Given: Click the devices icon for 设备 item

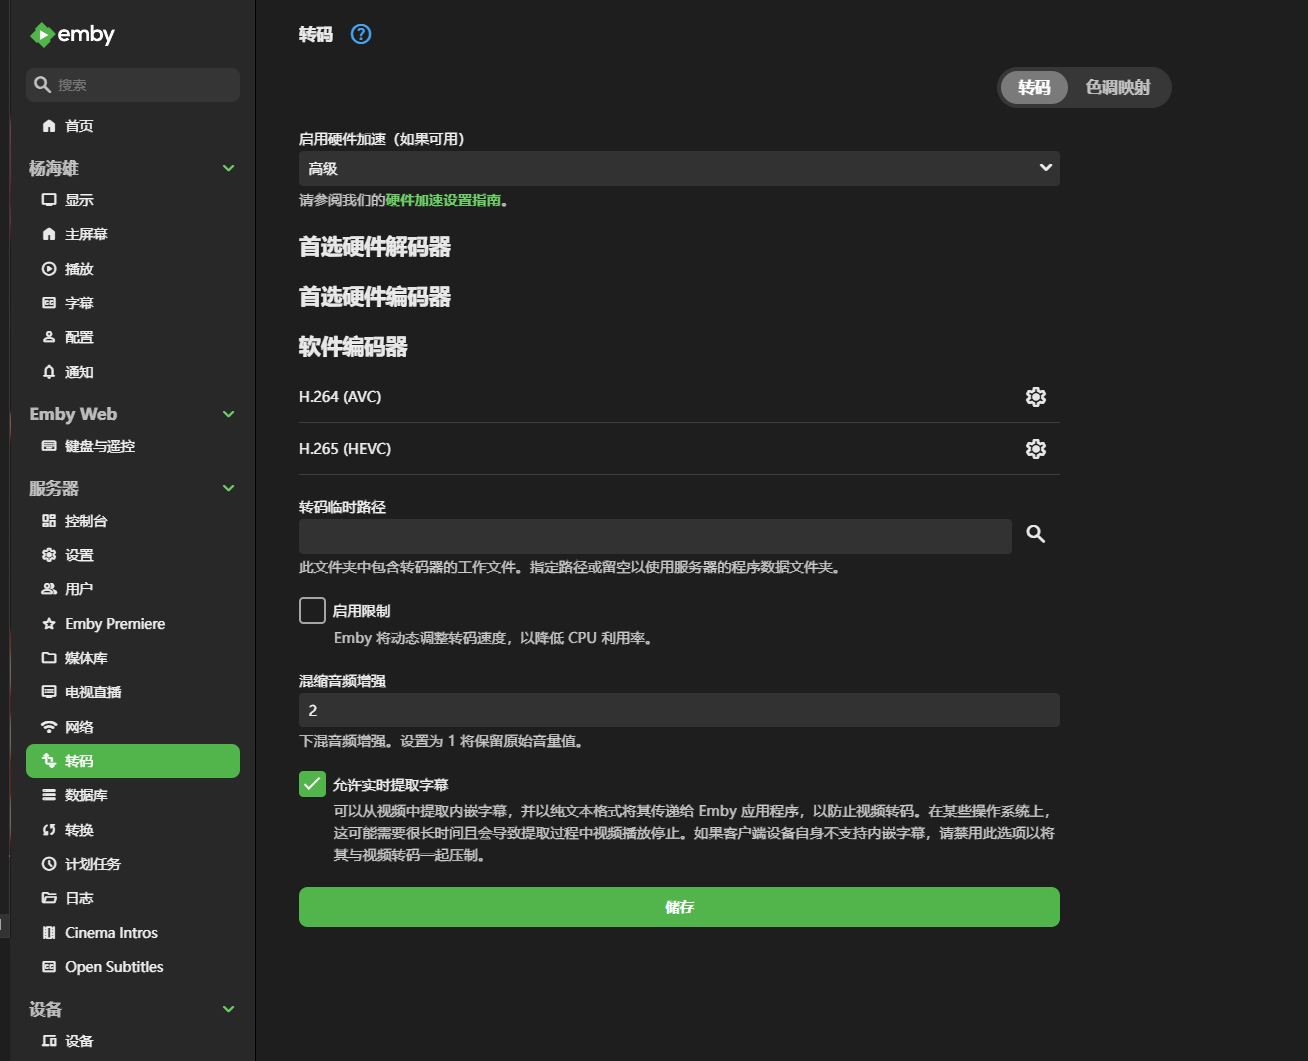Looking at the screenshot, I should (49, 1041).
